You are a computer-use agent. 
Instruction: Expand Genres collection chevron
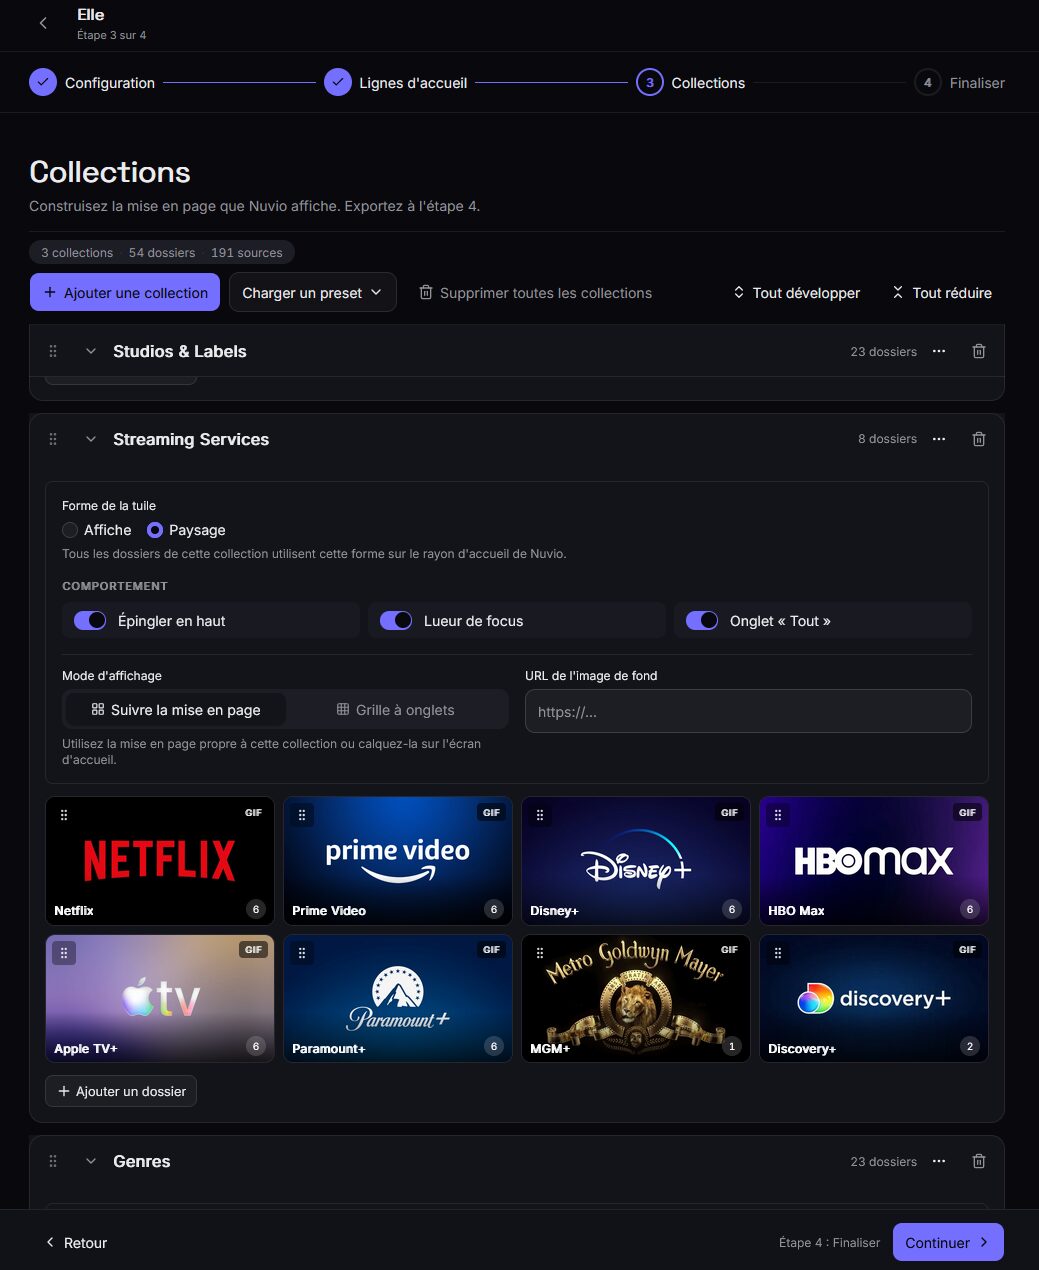(x=91, y=1161)
